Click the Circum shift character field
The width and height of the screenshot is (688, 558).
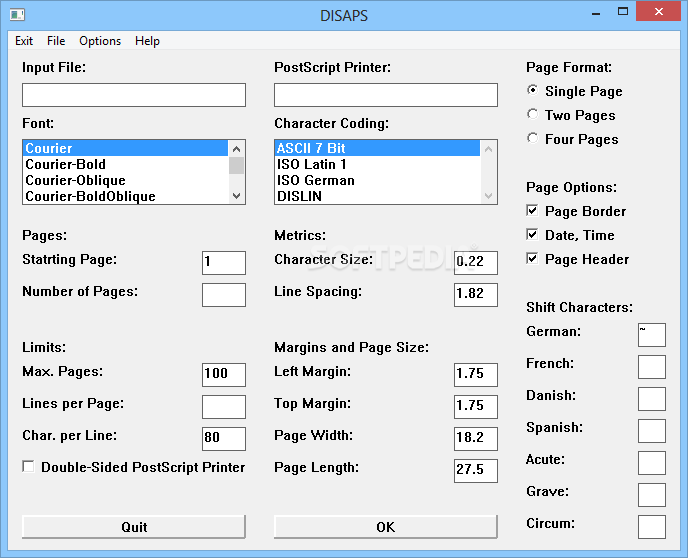point(652,527)
